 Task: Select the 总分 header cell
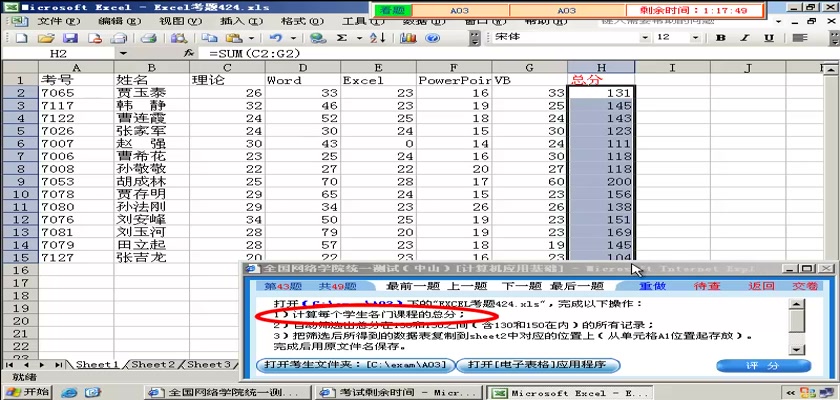pyautogui.click(x=601, y=80)
